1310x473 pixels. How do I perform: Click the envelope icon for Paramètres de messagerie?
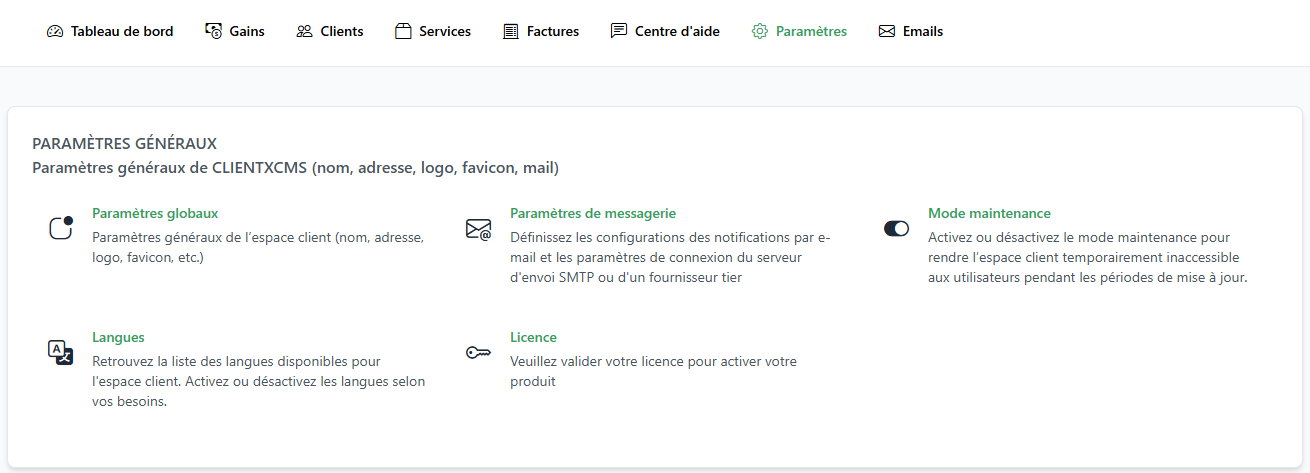478,229
